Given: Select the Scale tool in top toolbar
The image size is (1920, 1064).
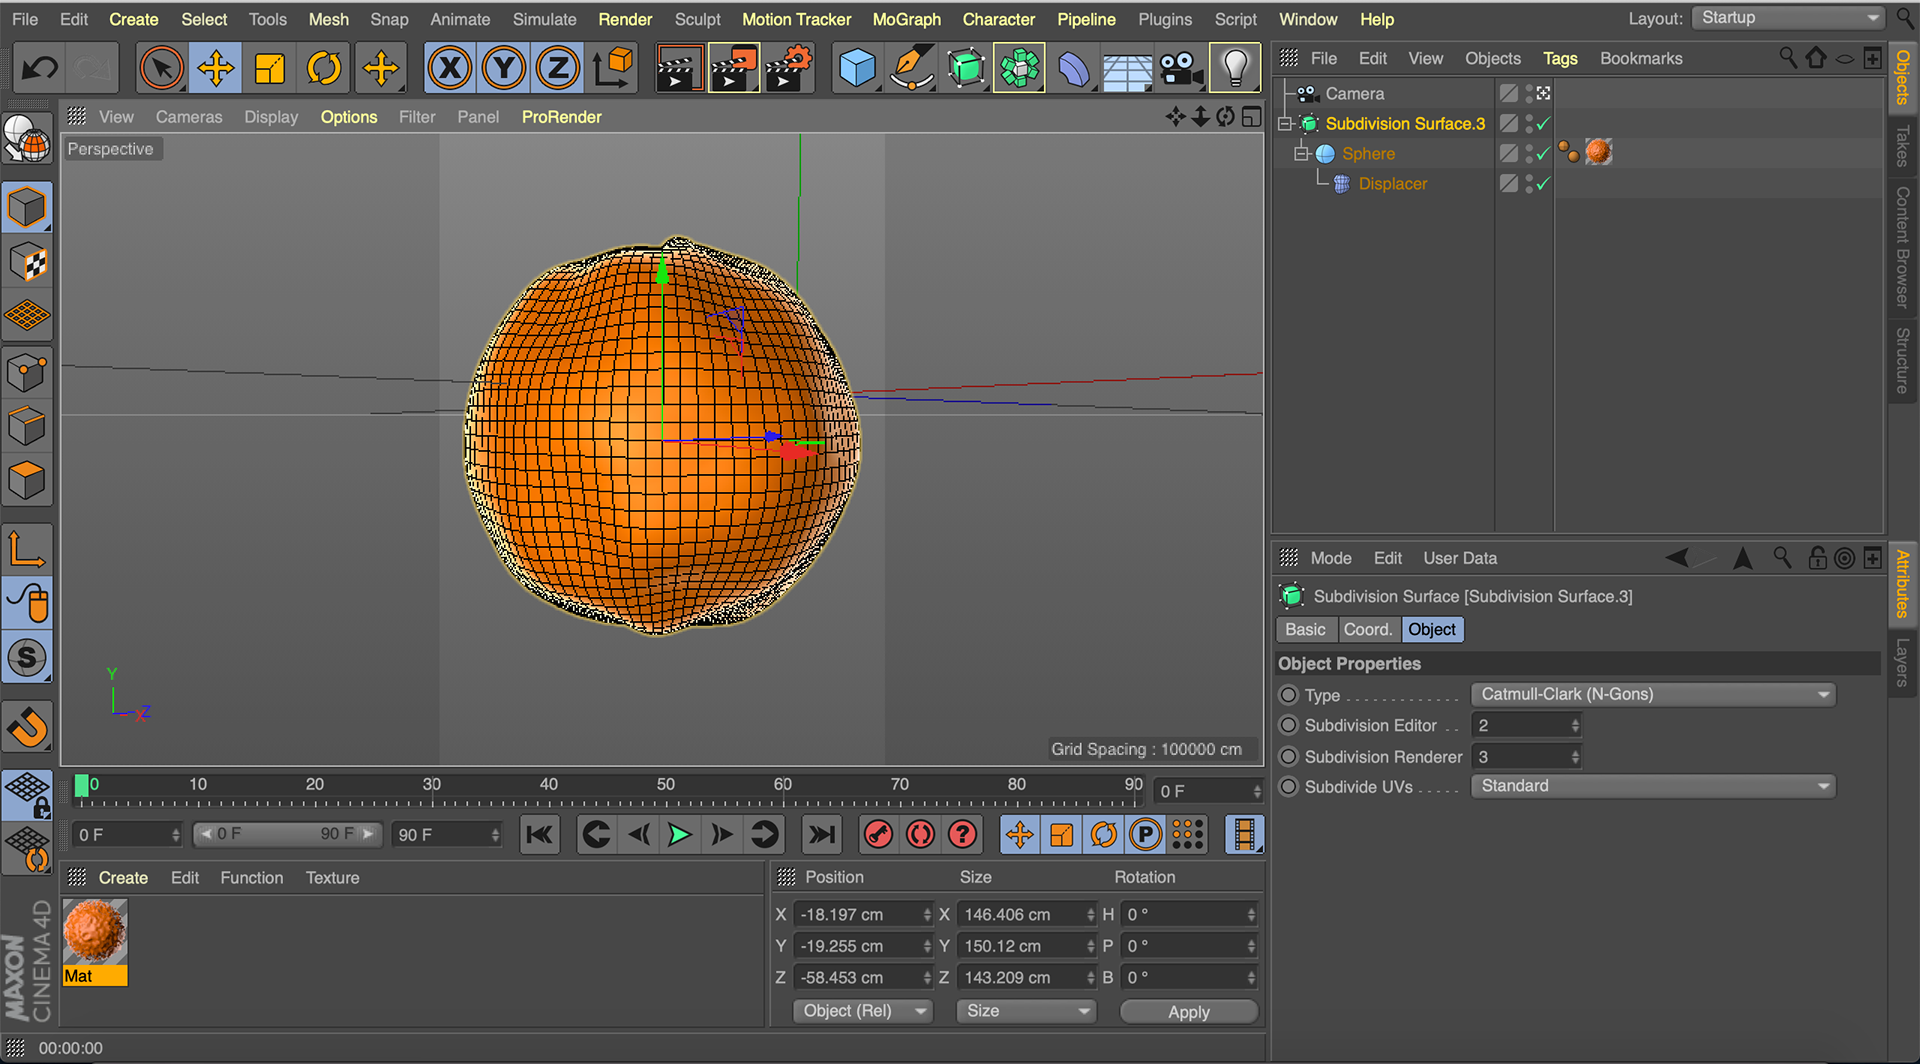Looking at the screenshot, I should tap(269, 69).
